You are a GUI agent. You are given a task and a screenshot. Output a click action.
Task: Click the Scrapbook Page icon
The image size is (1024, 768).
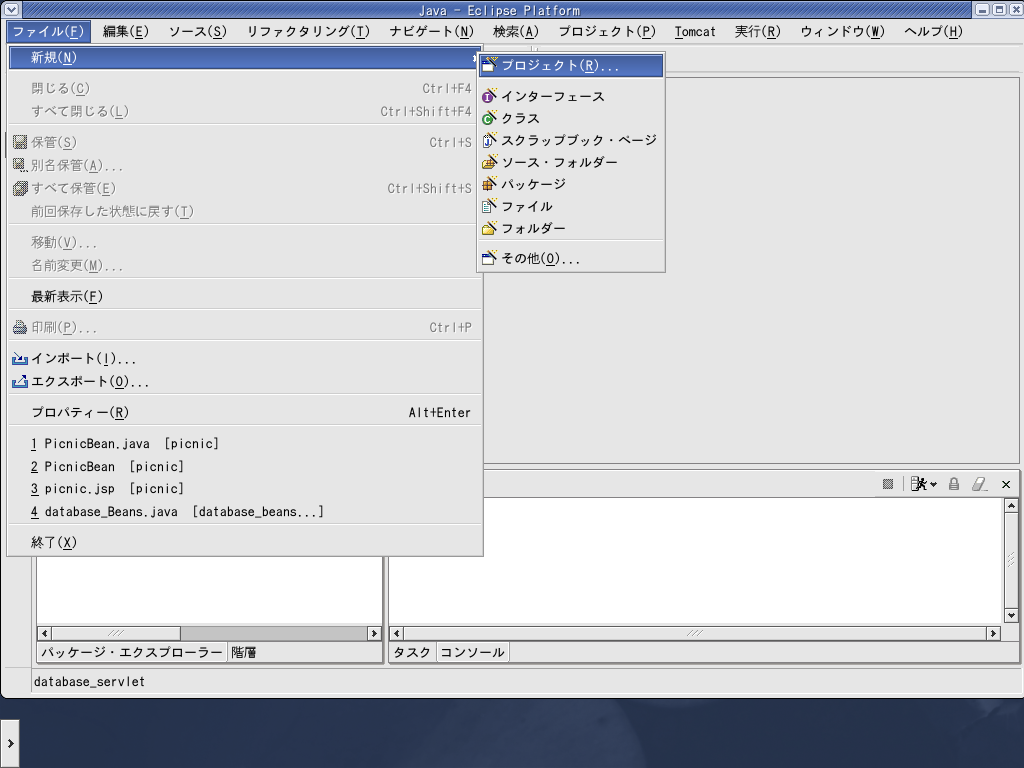[x=489, y=140]
